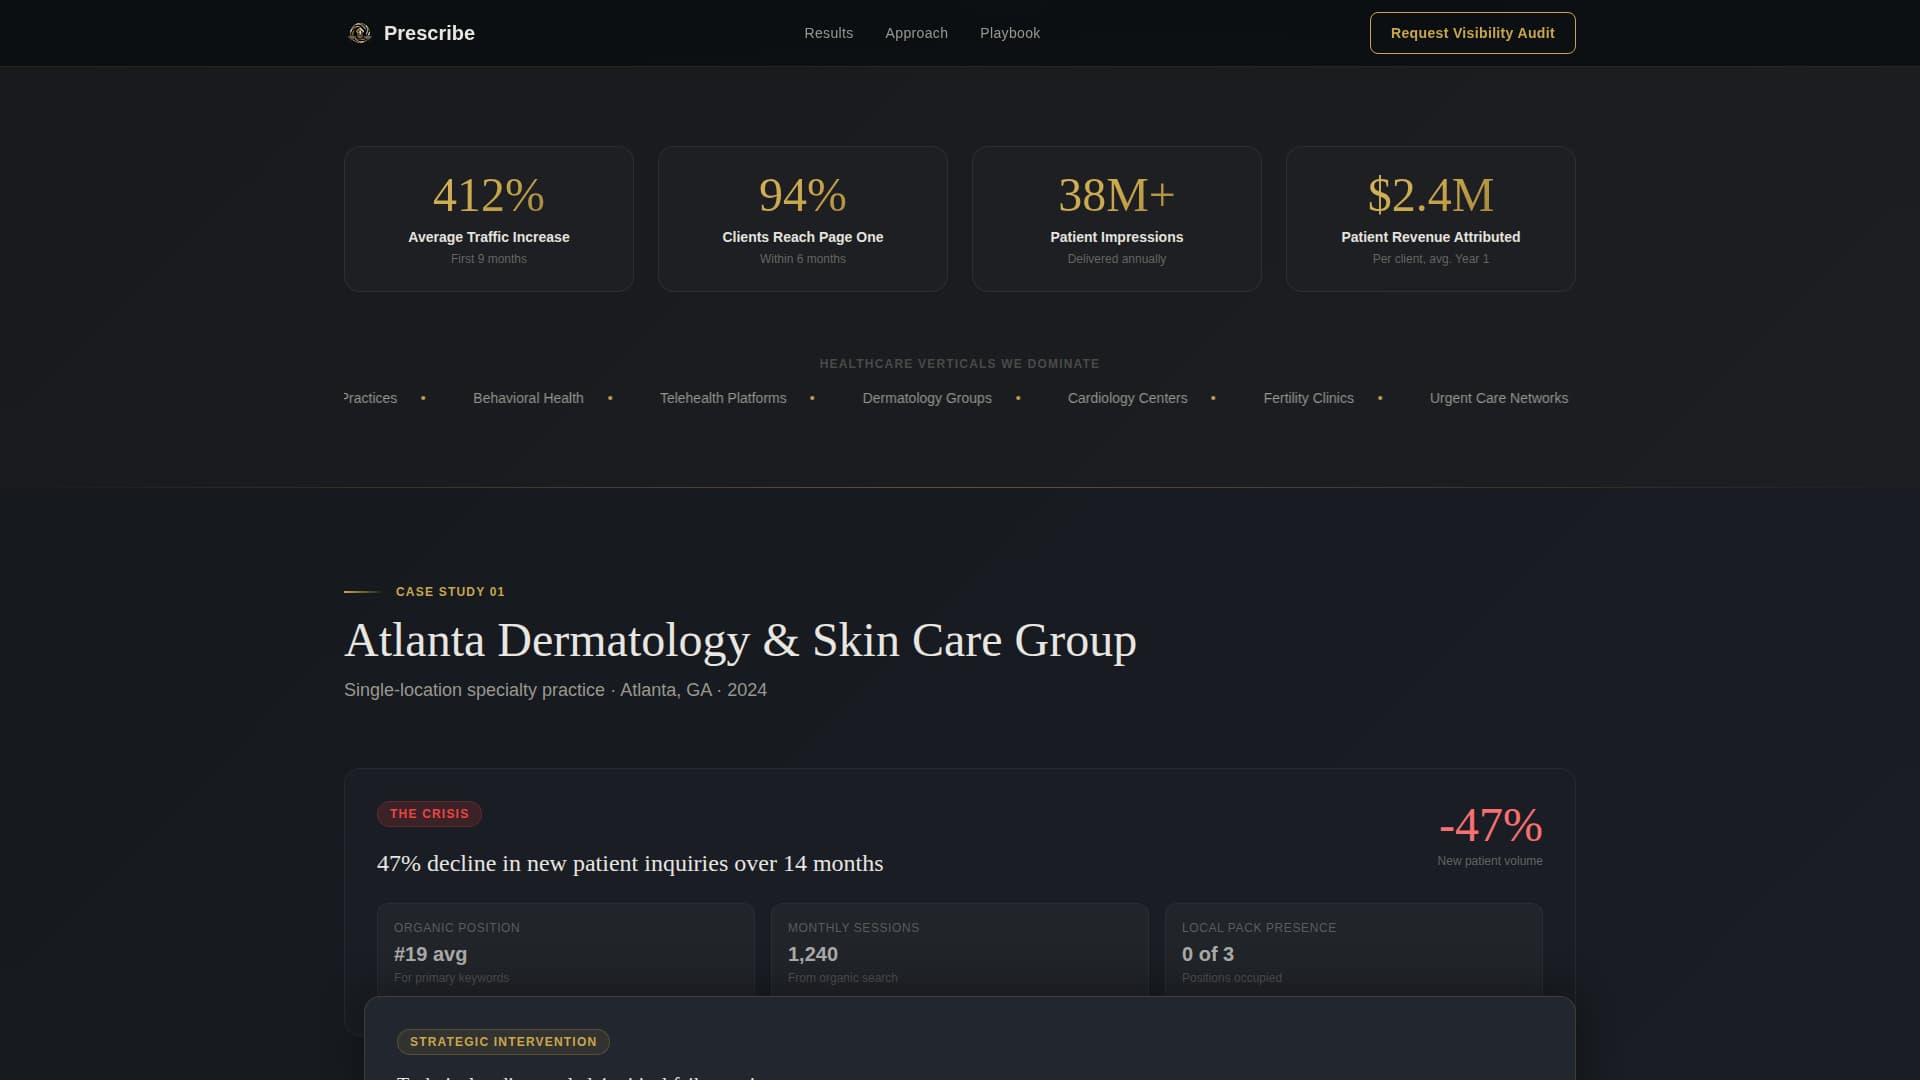
Task: Select the 412% Average Traffic Increase card
Action: pos(489,219)
